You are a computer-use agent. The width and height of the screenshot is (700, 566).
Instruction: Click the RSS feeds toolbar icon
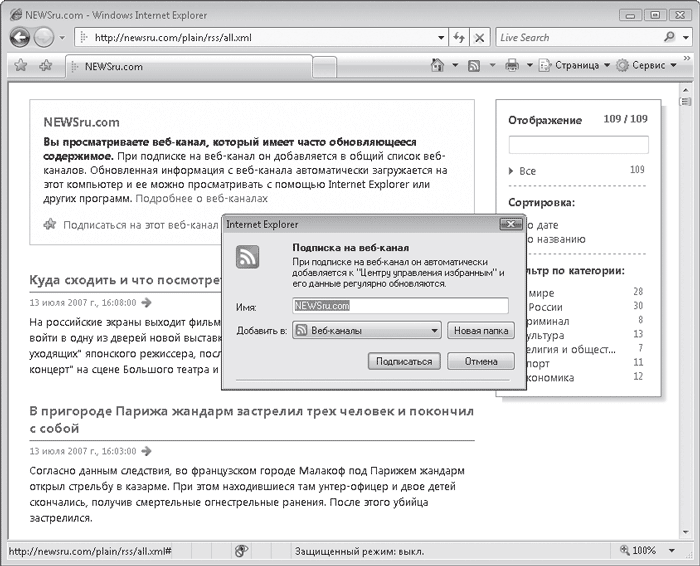(x=474, y=66)
